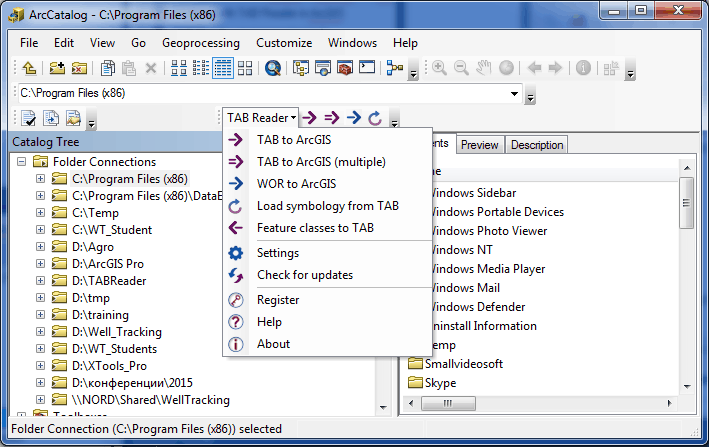Click the Zoom Out tool icon
This screenshot has width=709, height=447.
tap(461, 68)
